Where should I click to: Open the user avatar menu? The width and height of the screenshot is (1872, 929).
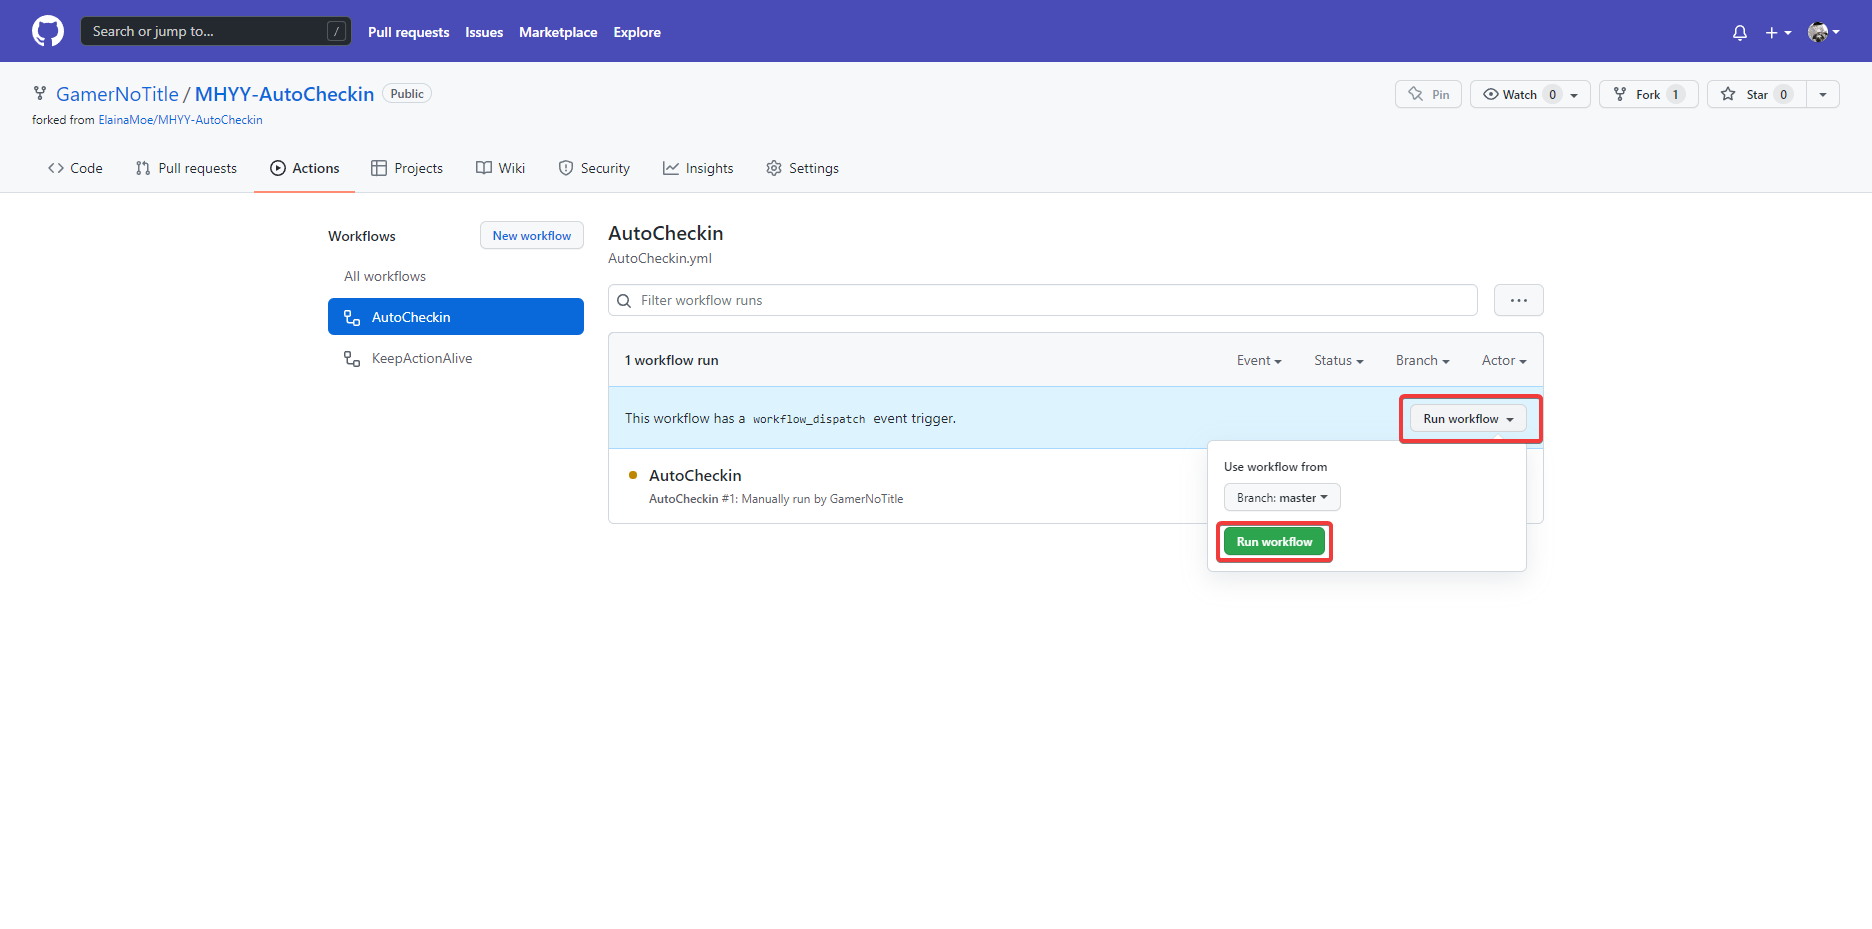coord(1822,33)
